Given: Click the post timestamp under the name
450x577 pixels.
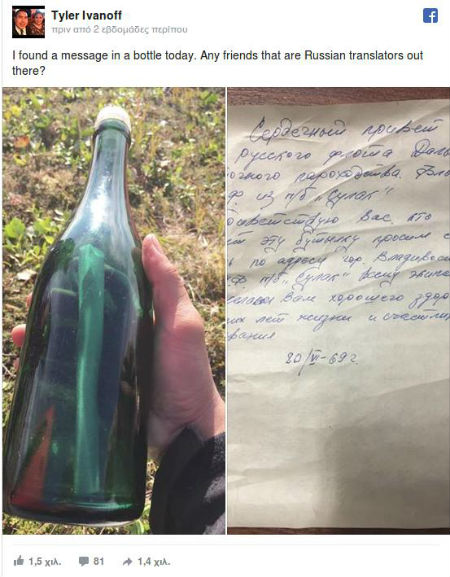Looking at the screenshot, I should (120, 30).
